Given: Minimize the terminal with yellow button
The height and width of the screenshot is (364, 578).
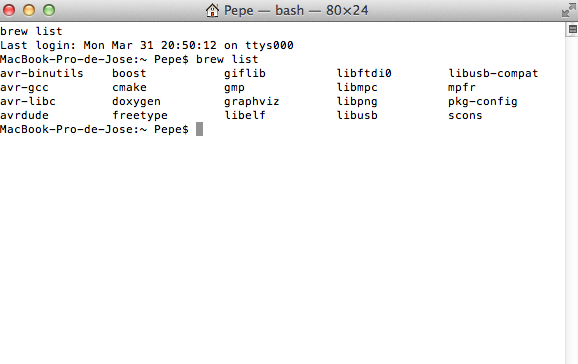Looking at the screenshot, I should pos(29,10).
